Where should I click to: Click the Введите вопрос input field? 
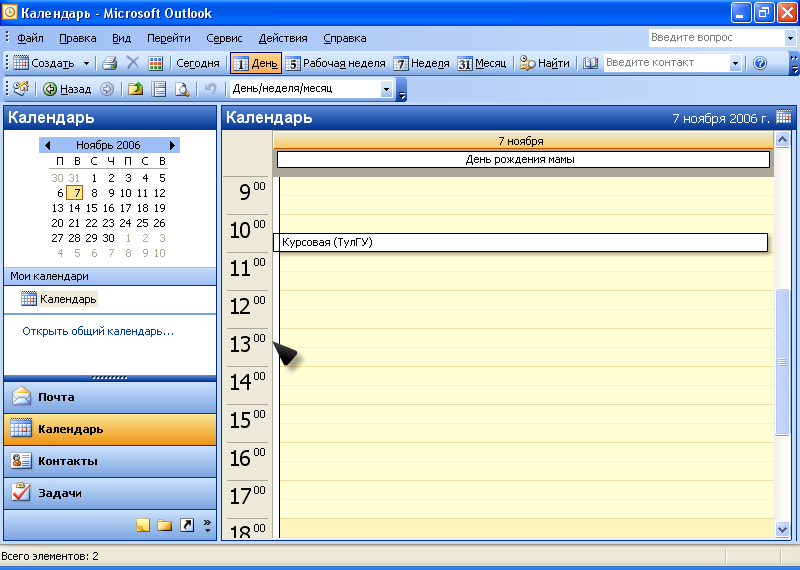click(x=717, y=38)
